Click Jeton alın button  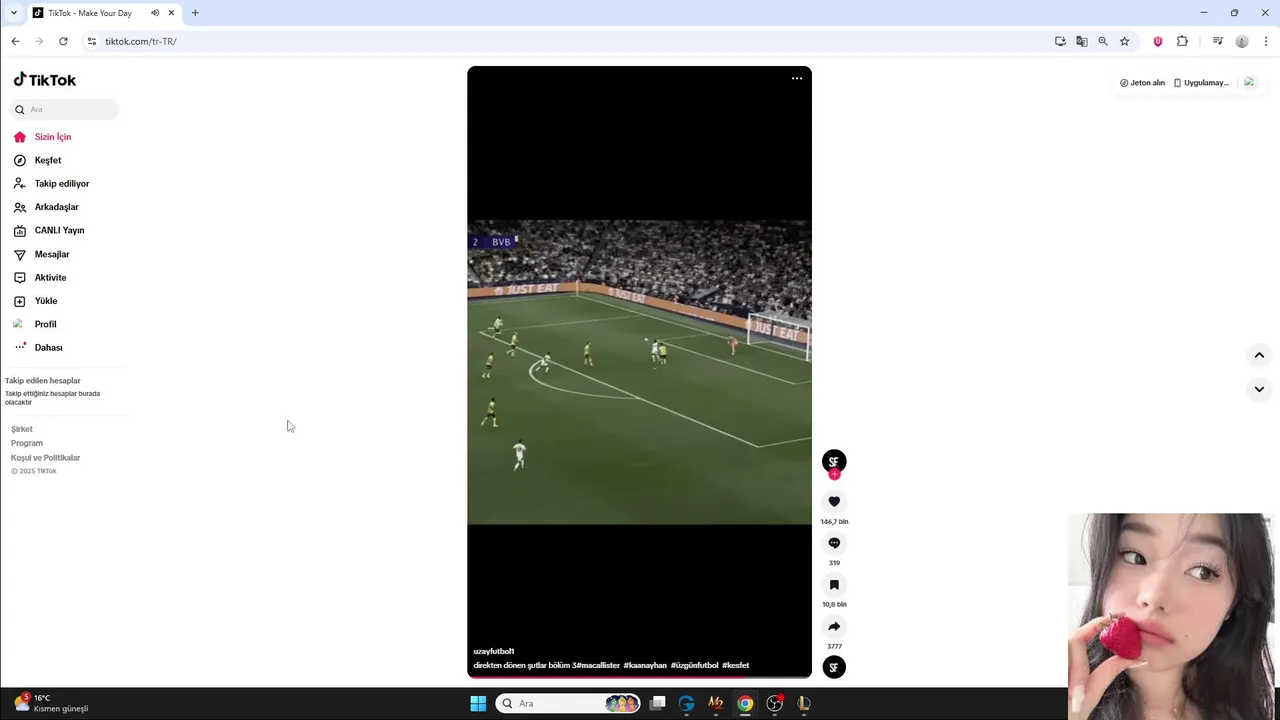pos(1142,83)
